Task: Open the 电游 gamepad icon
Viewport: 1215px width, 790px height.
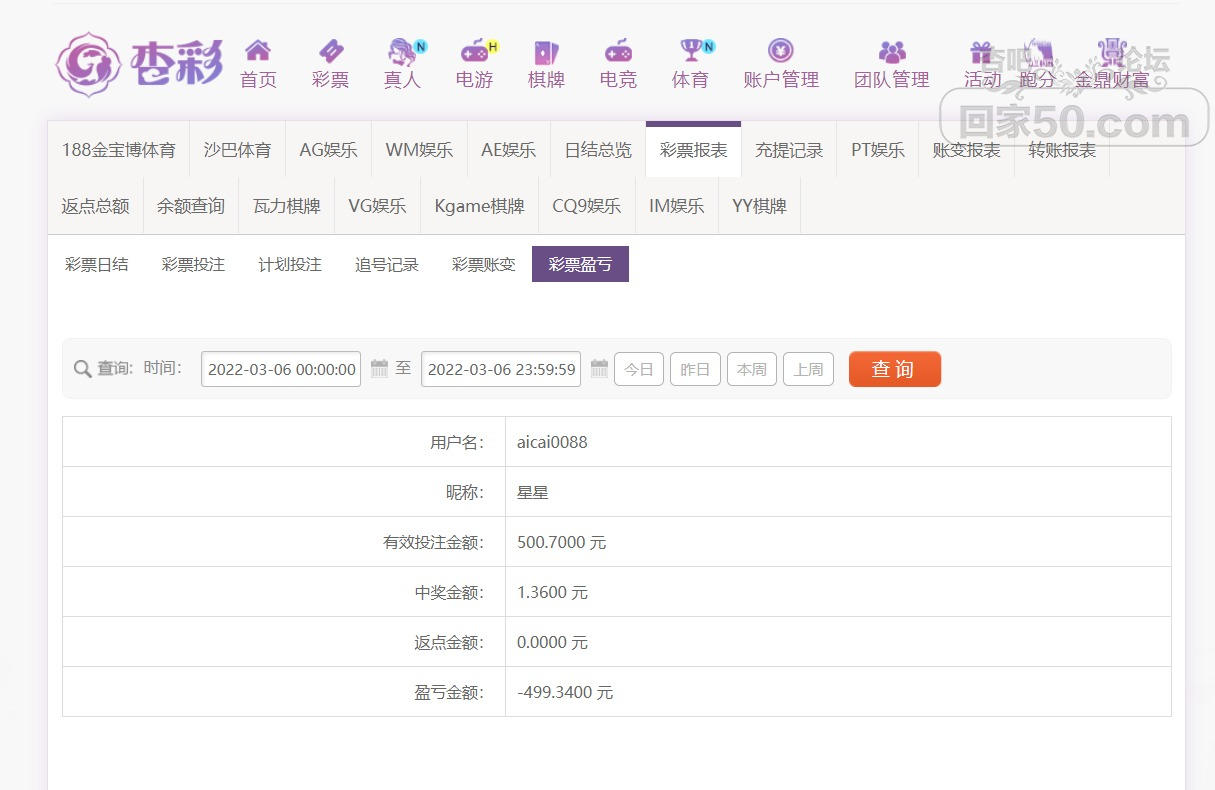Action: pos(474,51)
